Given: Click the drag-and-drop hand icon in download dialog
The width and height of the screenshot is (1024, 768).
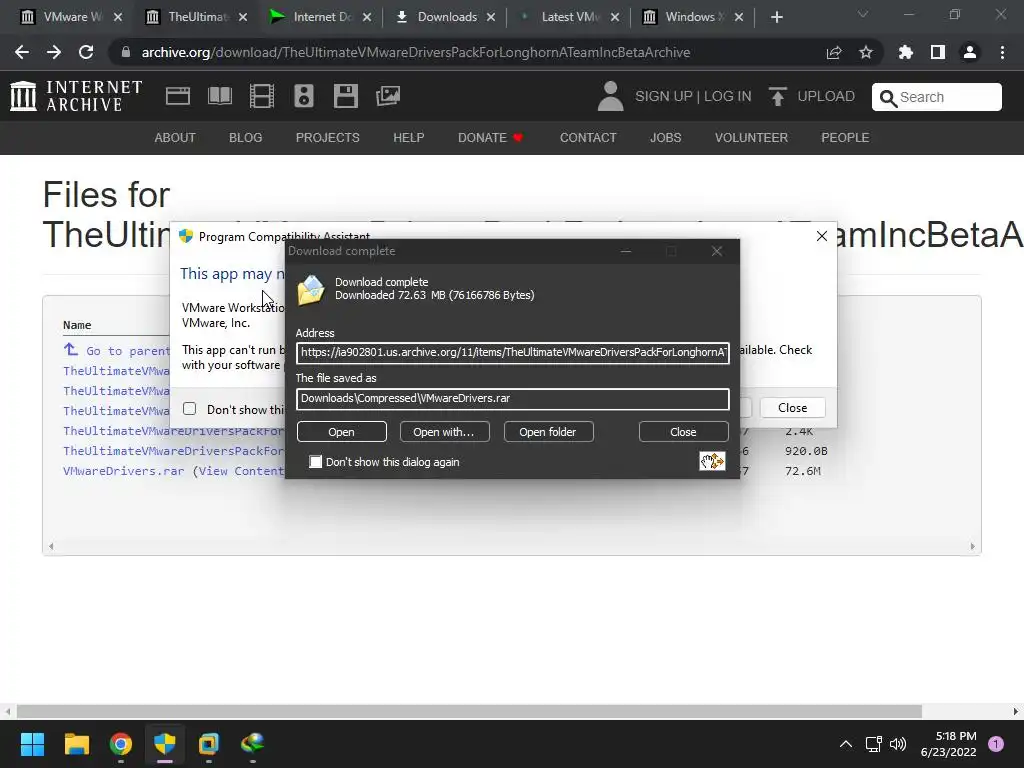Looking at the screenshot, I should pyautogui.click(x=712, y=461).
